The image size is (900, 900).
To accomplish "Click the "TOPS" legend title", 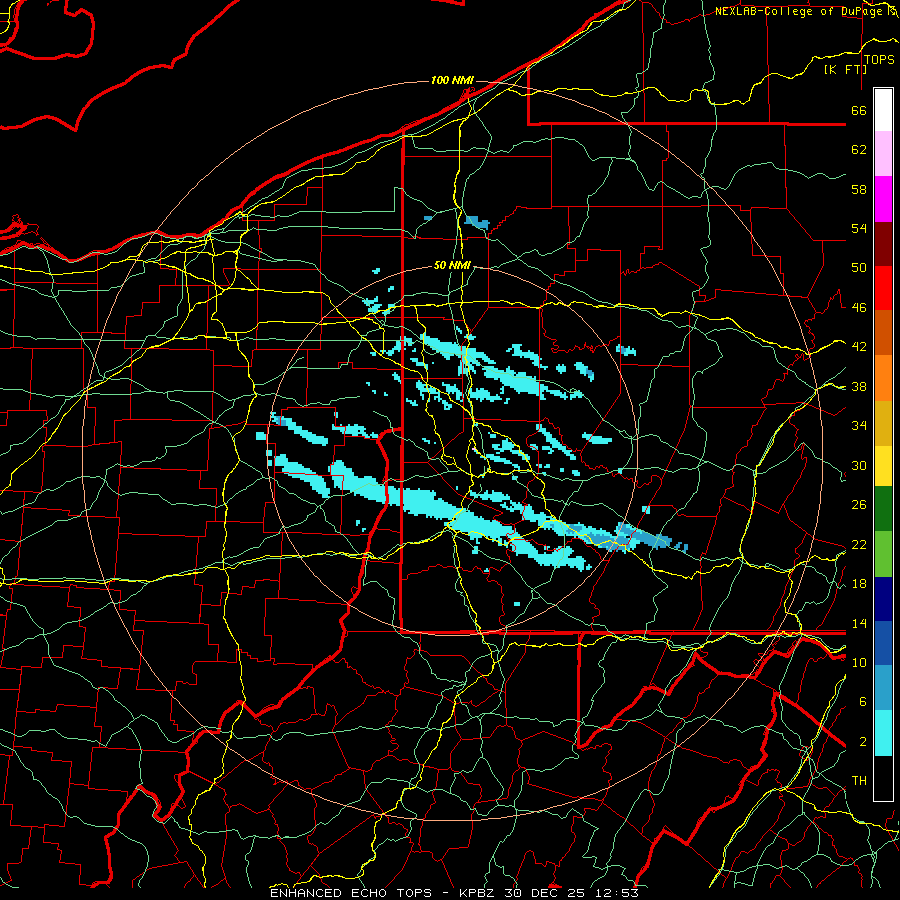I will pos(879,60).
